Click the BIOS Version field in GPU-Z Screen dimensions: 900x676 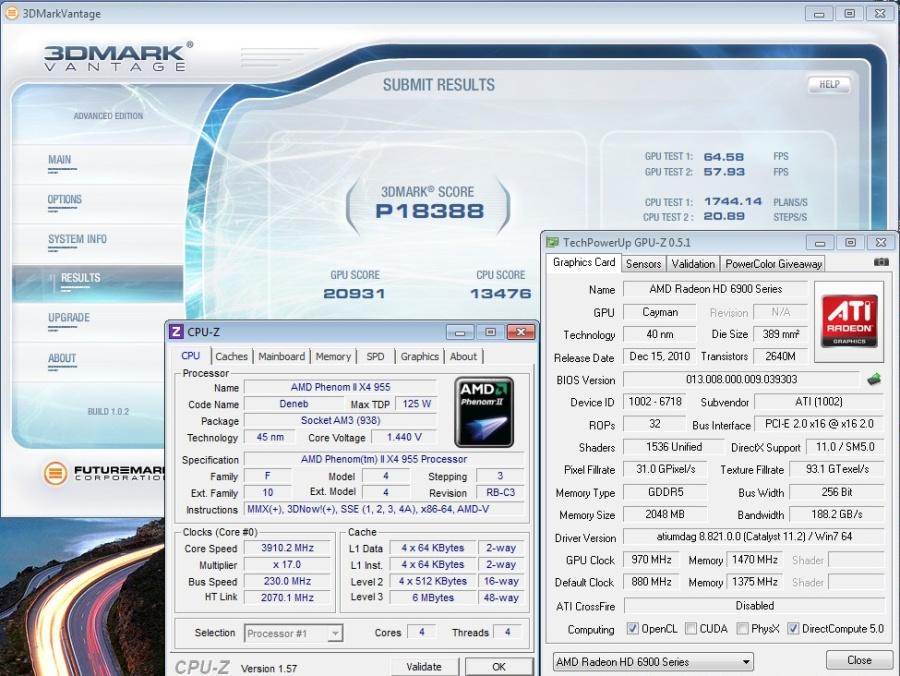tap(741, 379)
